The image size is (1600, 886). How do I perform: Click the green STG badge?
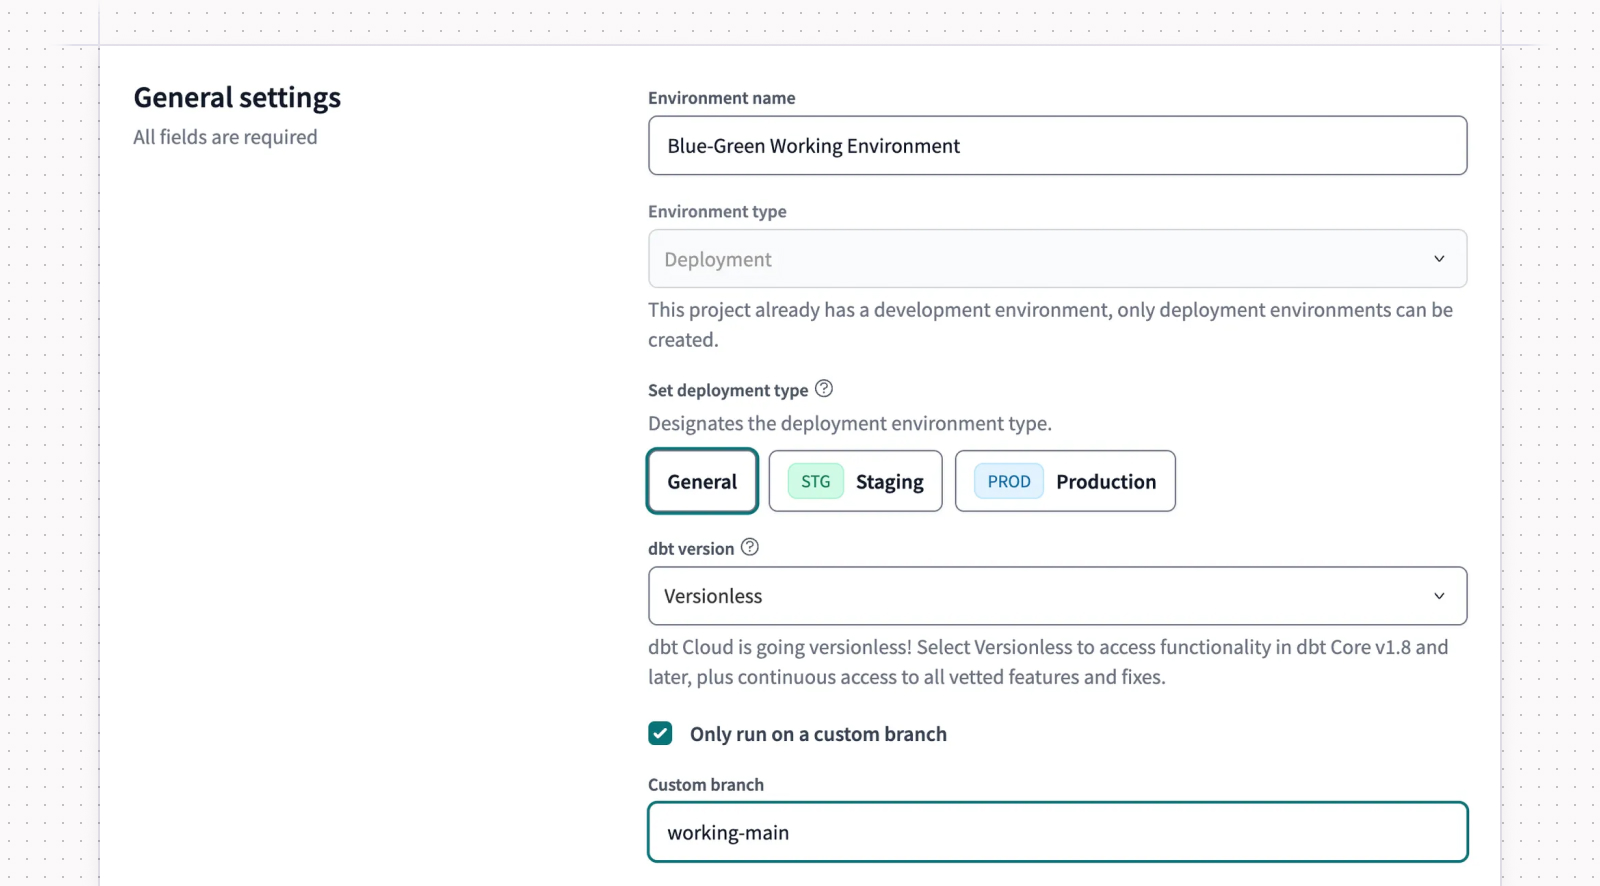coord(816,481)
